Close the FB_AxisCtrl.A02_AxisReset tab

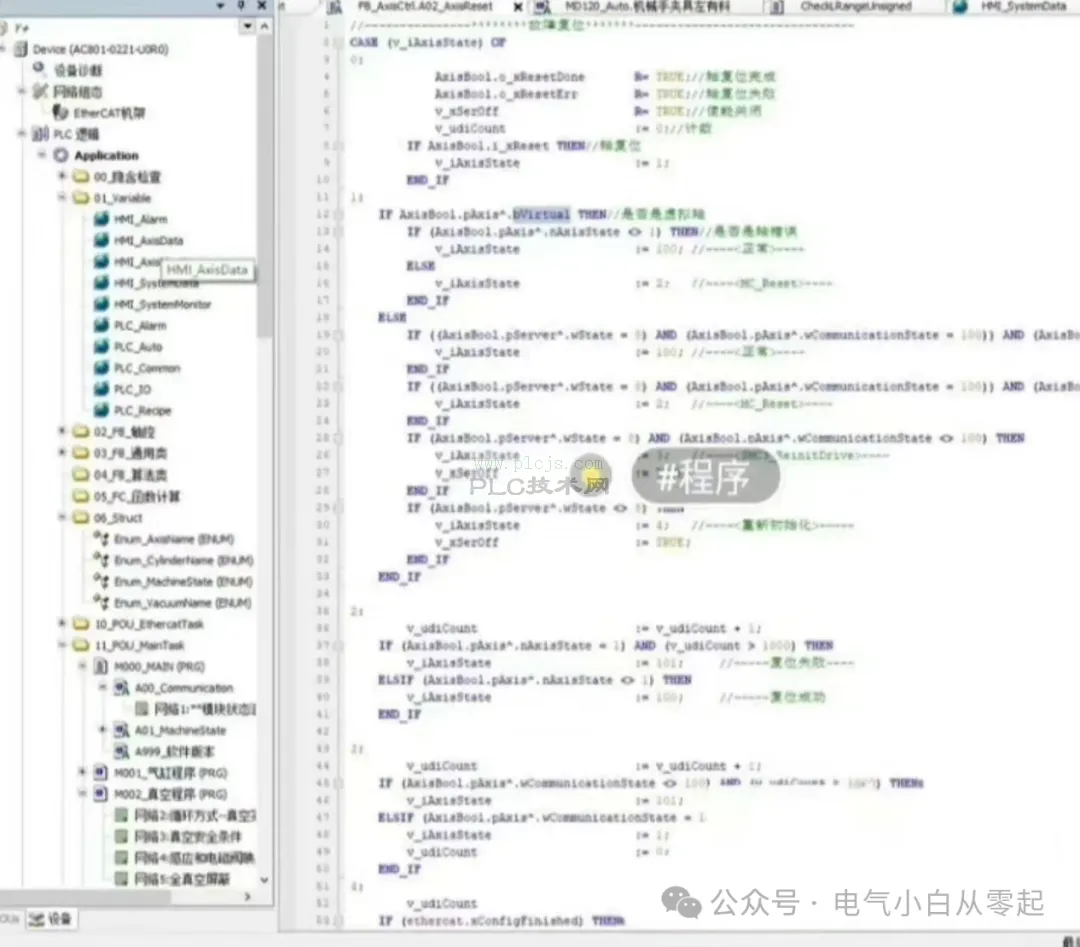pyautogui.click(x=518, y=7)
